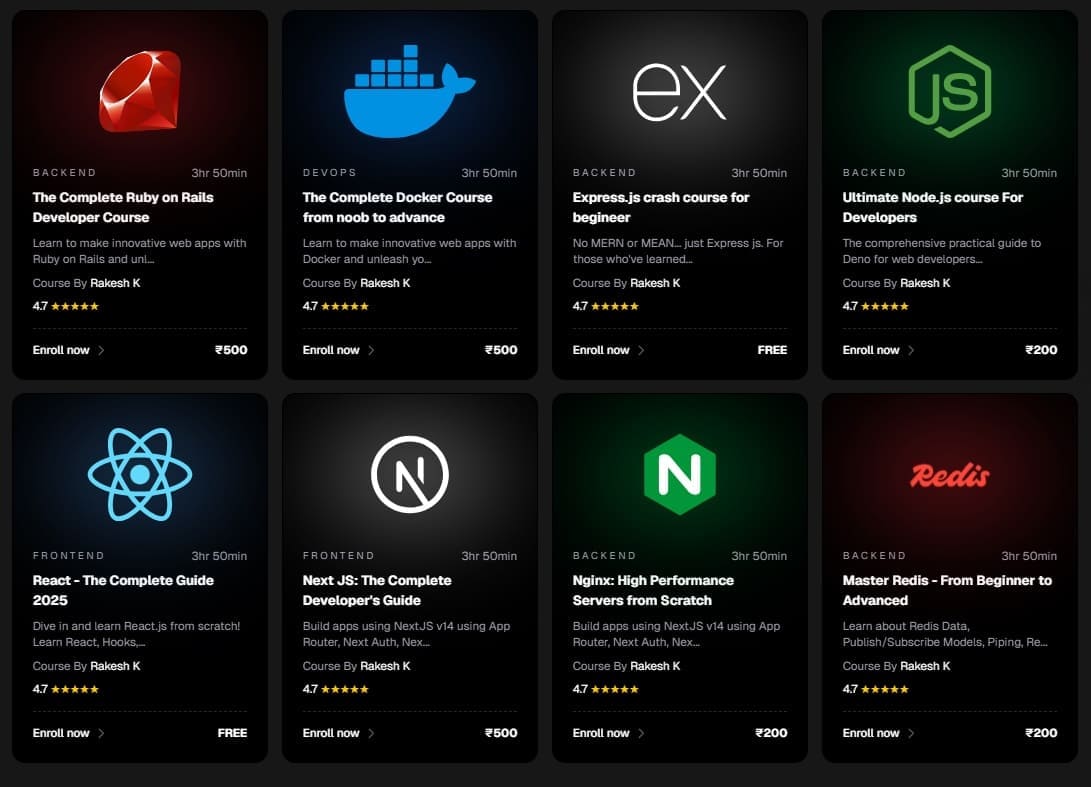Open the 'Next JS: The Complete Developer's Guide' title
The width and height of the screenshot is (1091, 787).
point(377,590)
